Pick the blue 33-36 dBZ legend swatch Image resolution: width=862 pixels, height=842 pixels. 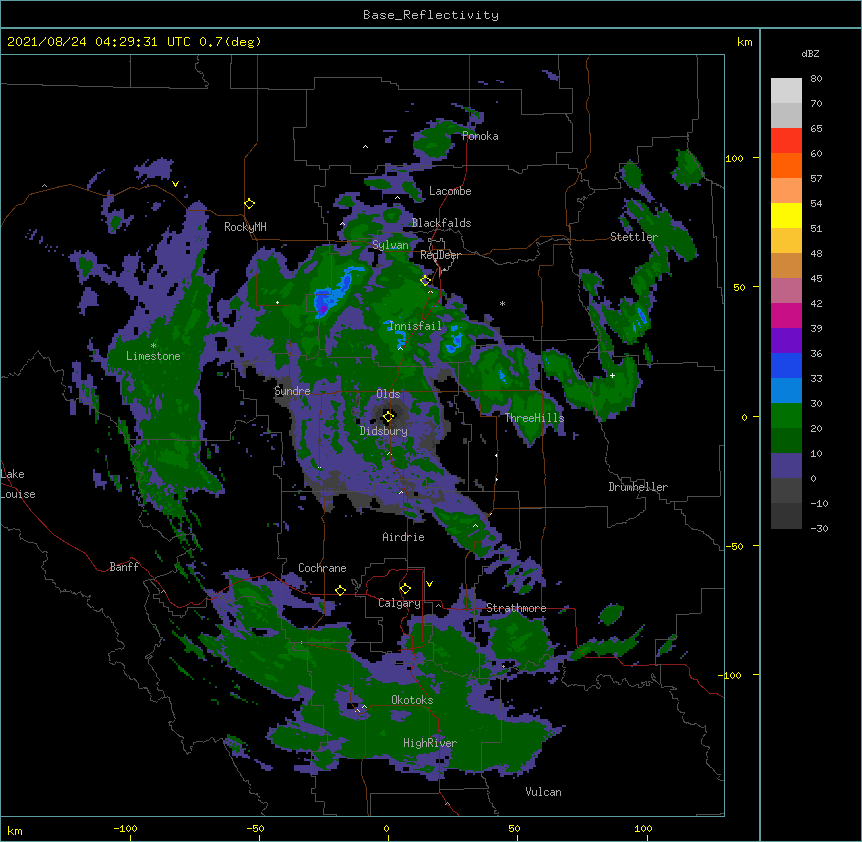(786, 365)
